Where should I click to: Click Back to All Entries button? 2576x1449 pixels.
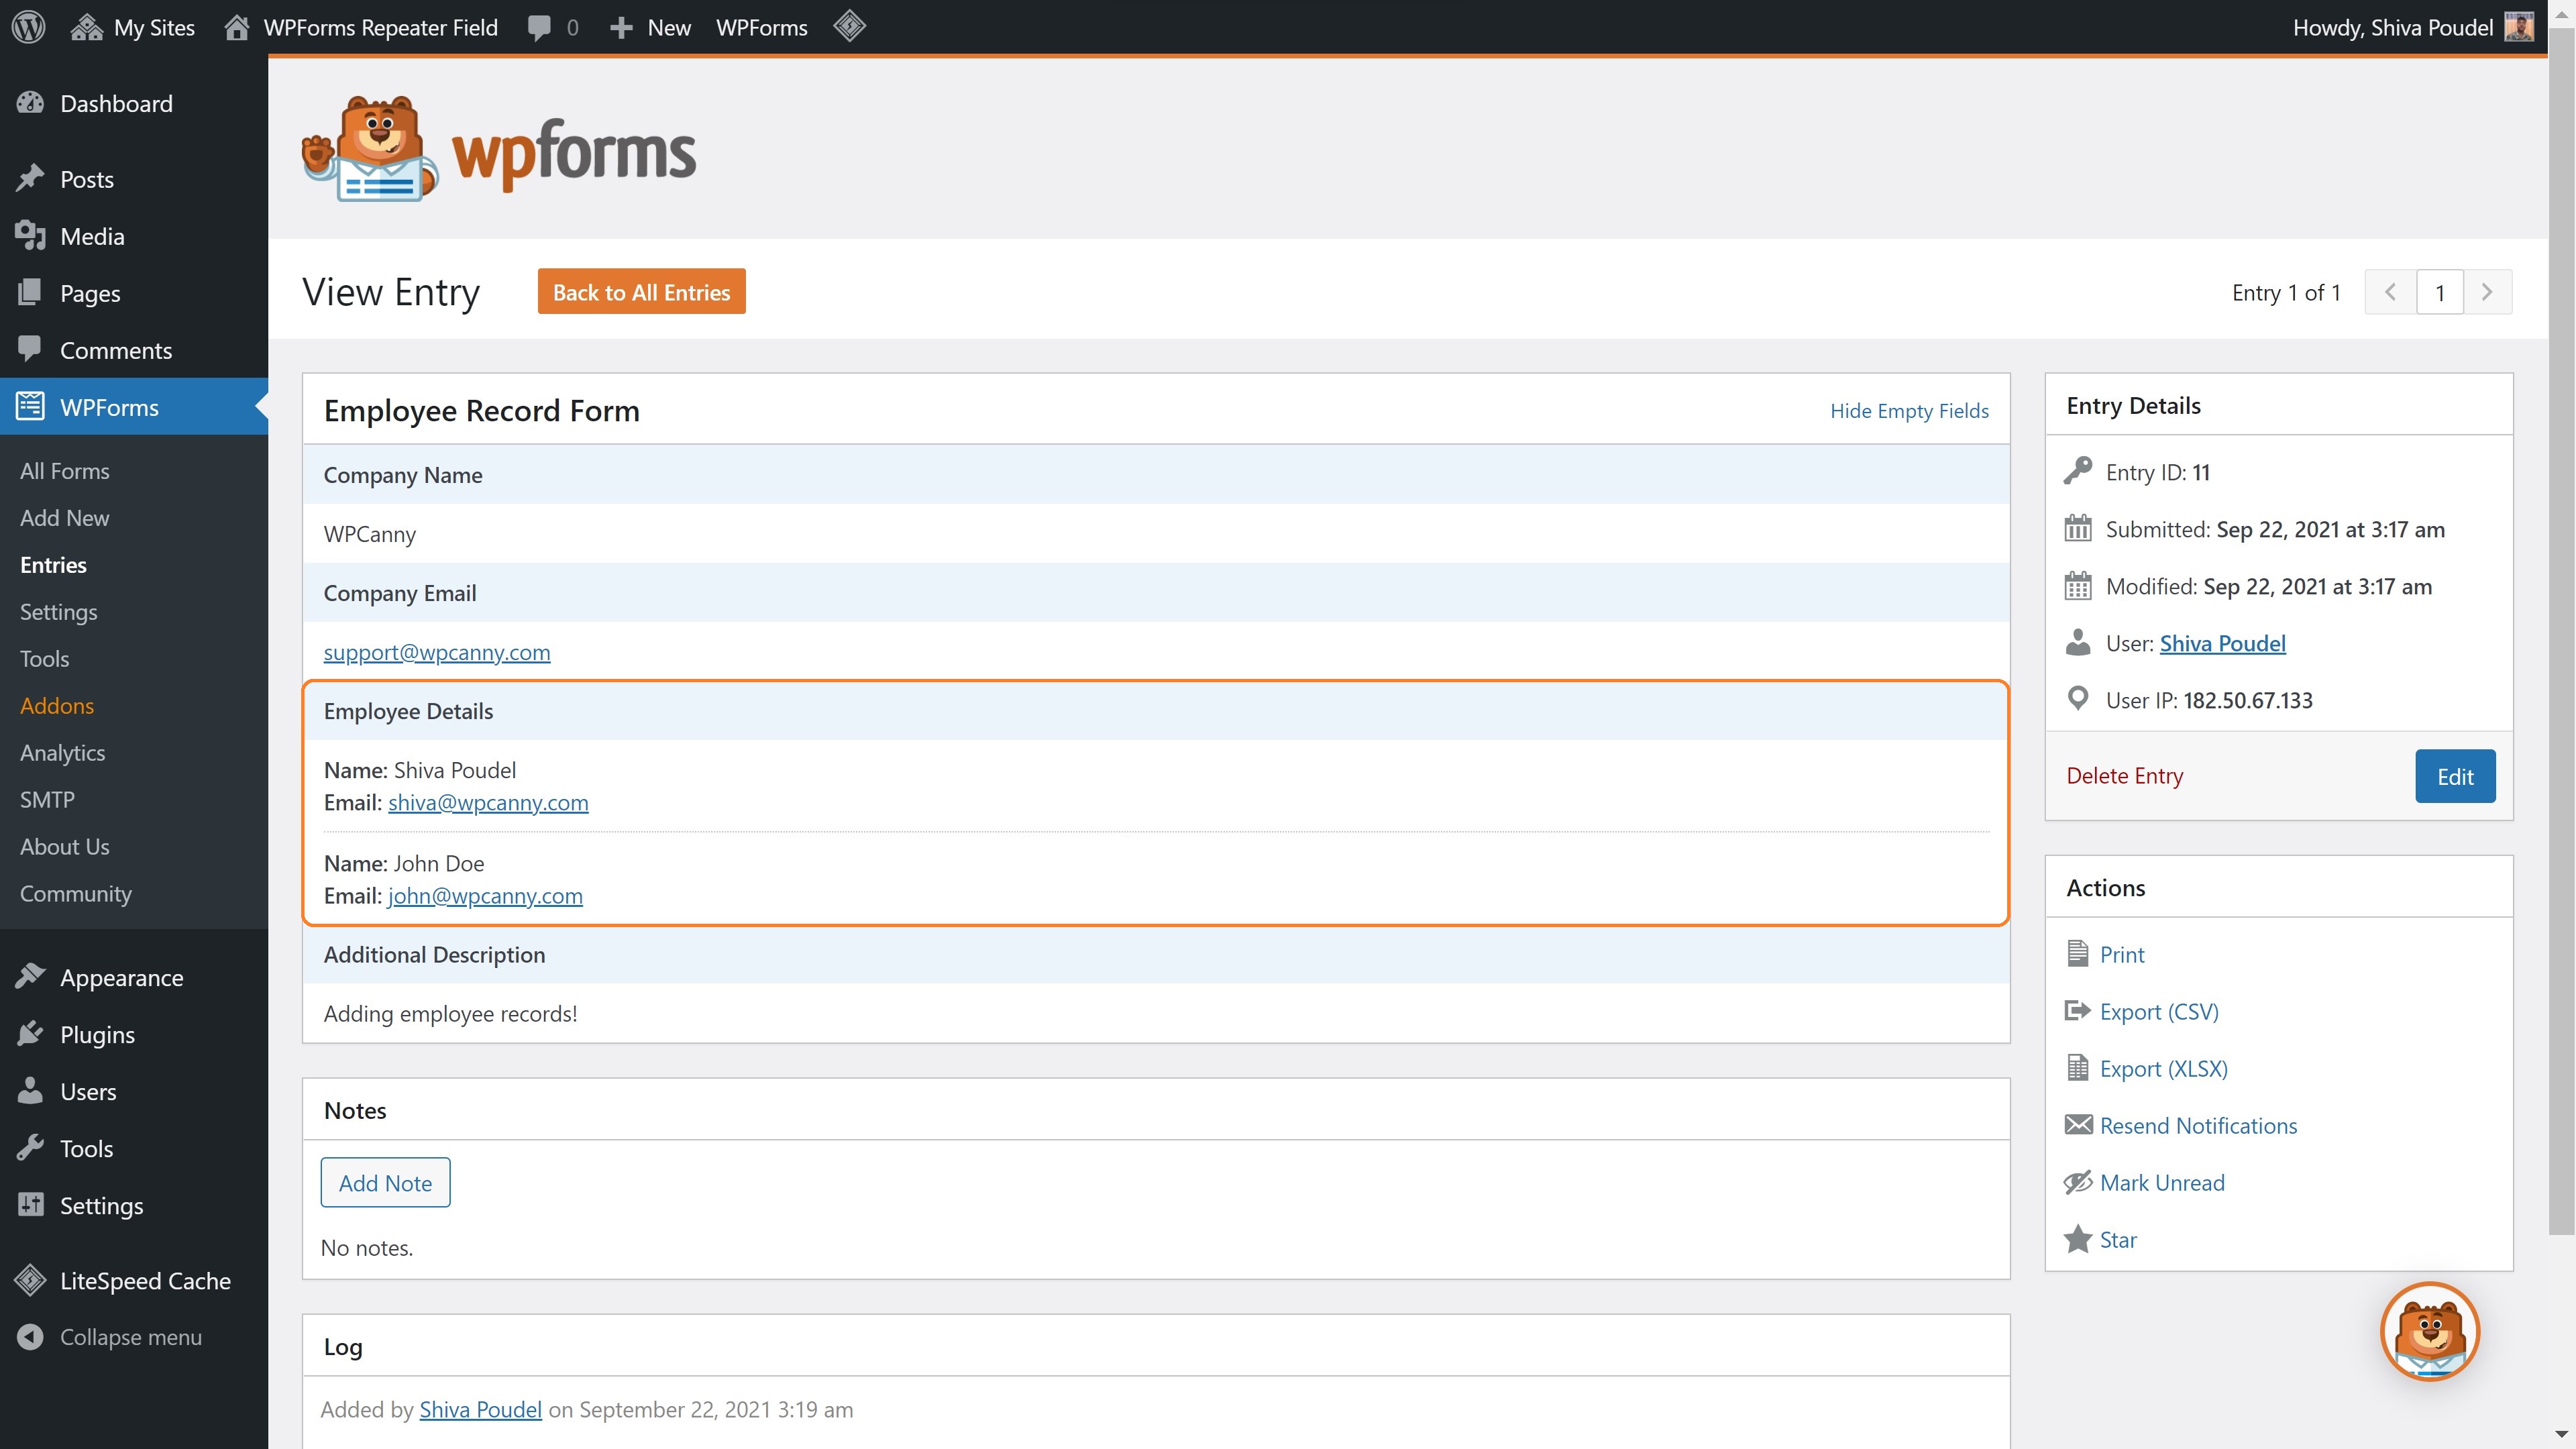[x=641, y=292]
